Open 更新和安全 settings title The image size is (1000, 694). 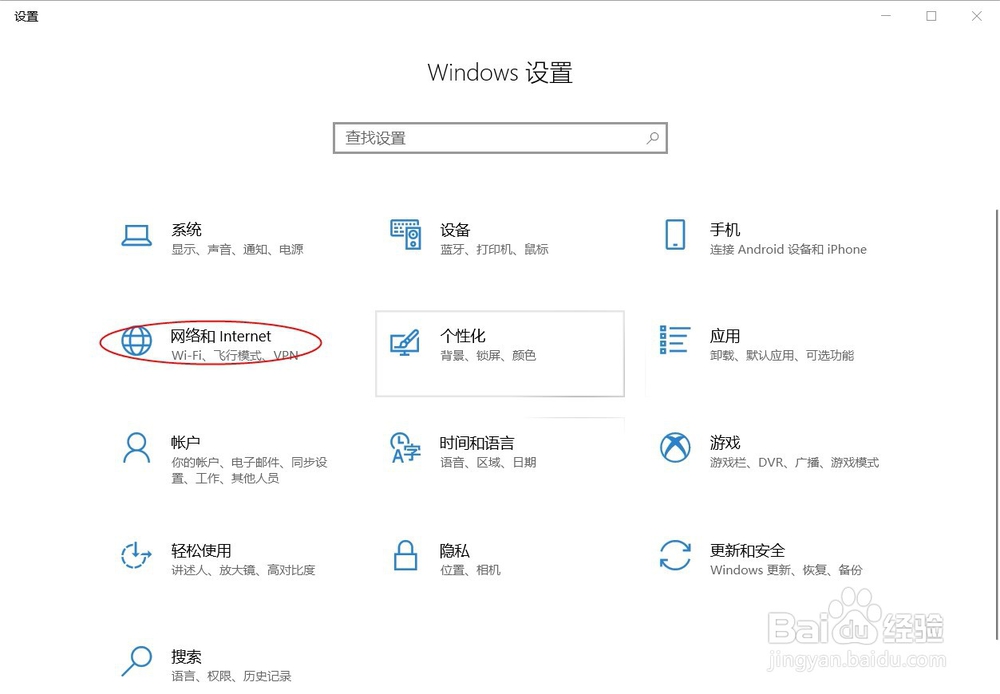[747, 550]
